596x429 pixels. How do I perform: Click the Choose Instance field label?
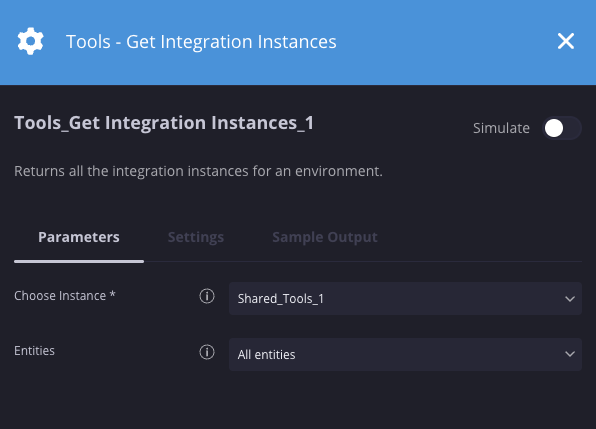tap(60, 296)
